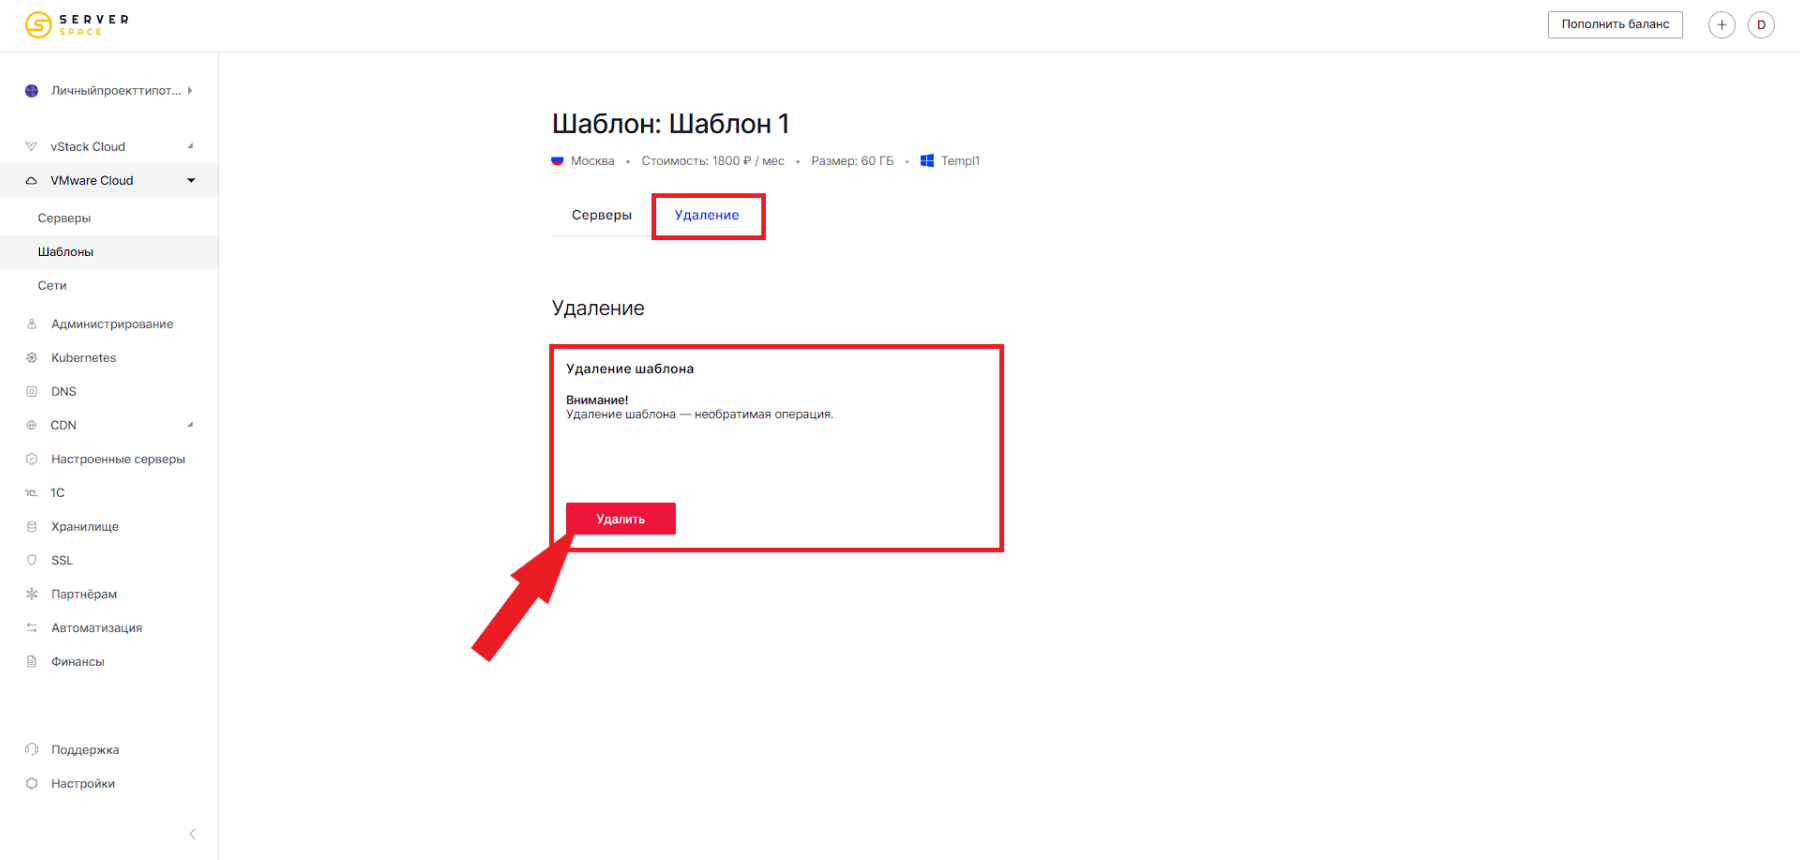This screenshot has width=1800, height=860.
Task: Click the 1C sidebar icon
Action: tap(31, 493)
